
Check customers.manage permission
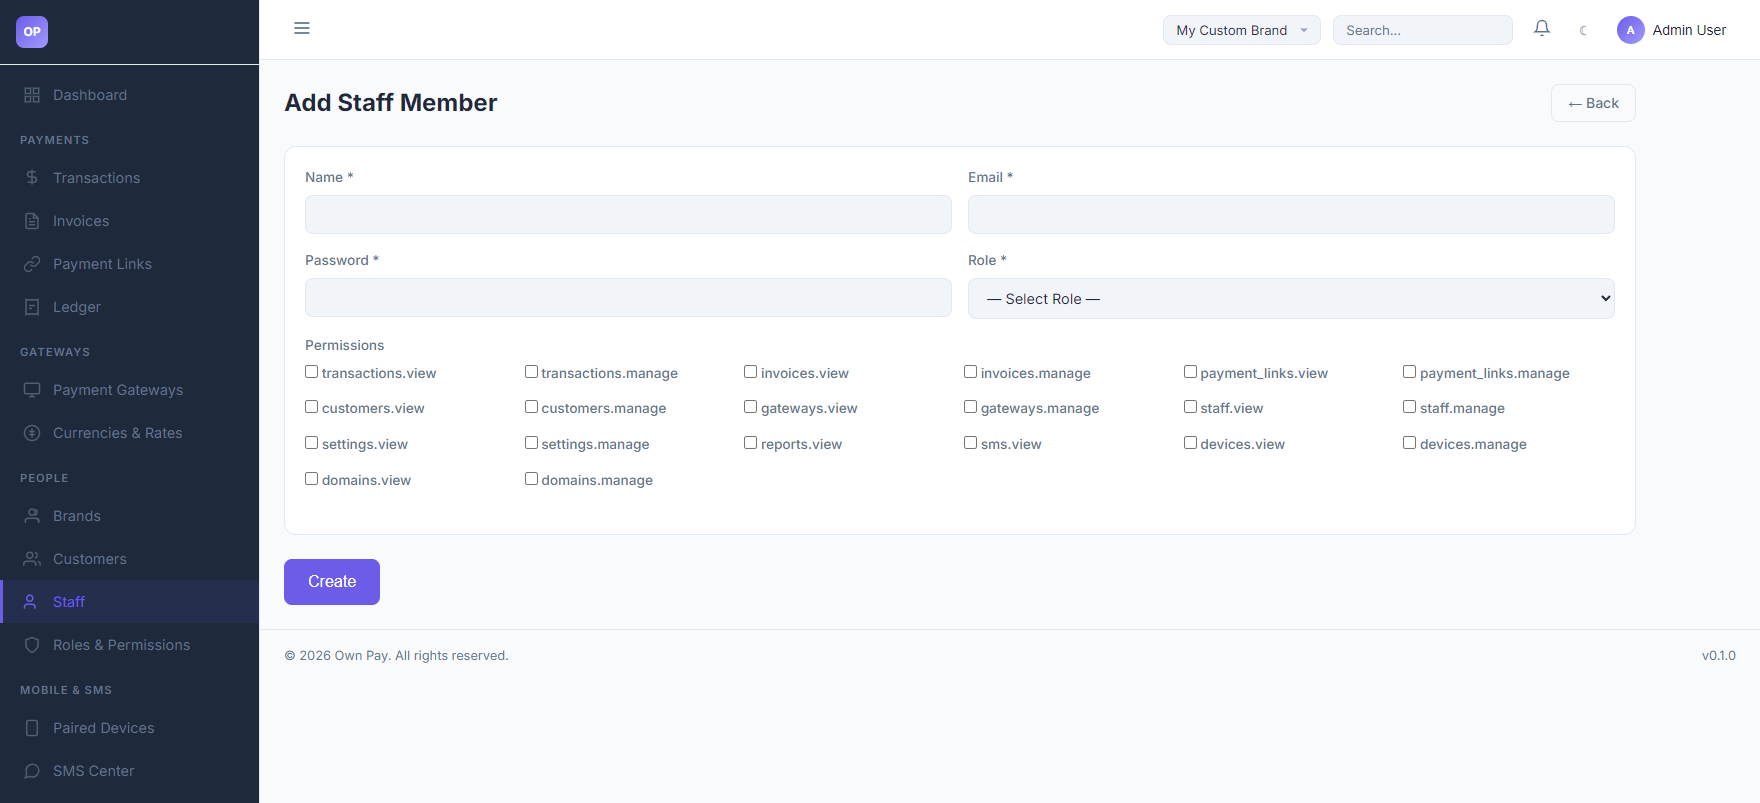(532, 407)
